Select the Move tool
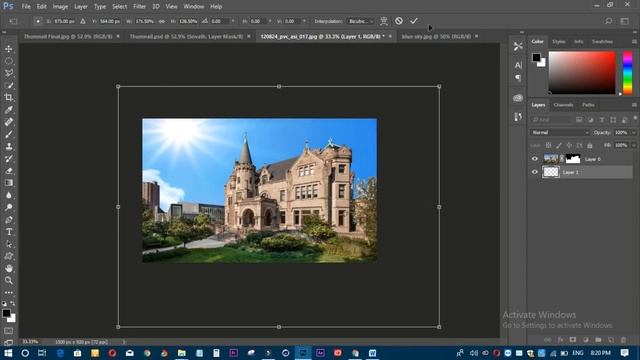 9,49
